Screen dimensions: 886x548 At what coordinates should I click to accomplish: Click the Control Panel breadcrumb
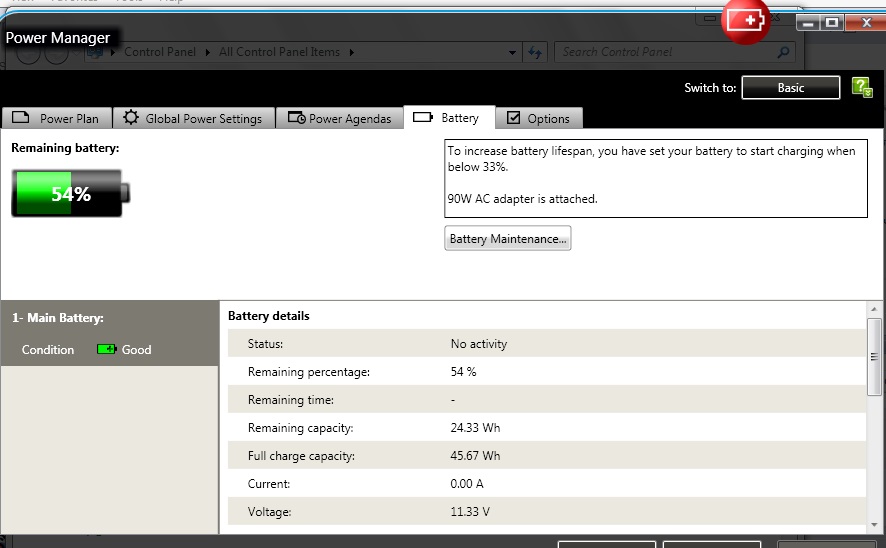pos(160,52)
